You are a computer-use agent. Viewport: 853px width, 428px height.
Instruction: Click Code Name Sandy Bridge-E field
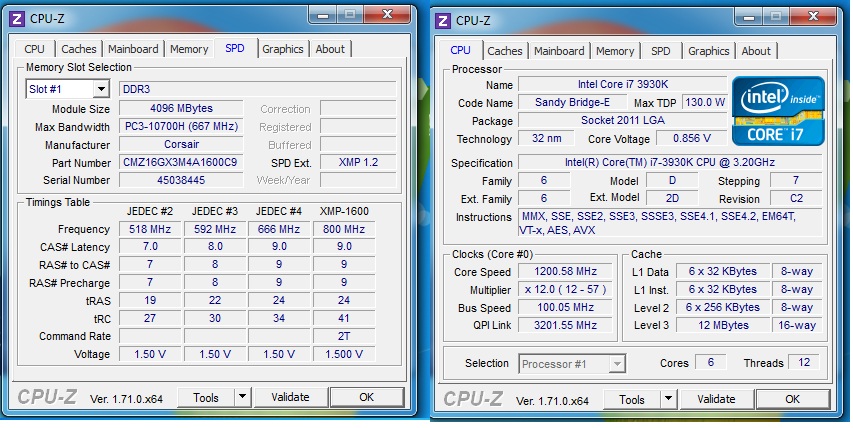(572, 102)
